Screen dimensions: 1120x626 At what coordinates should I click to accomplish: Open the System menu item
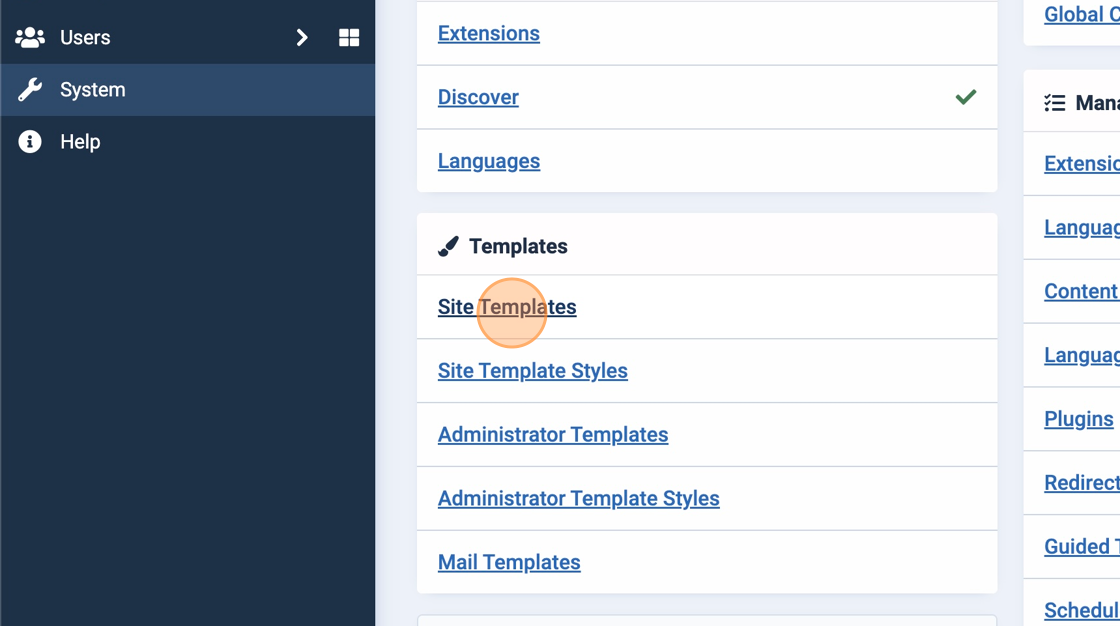coord(93,90)
